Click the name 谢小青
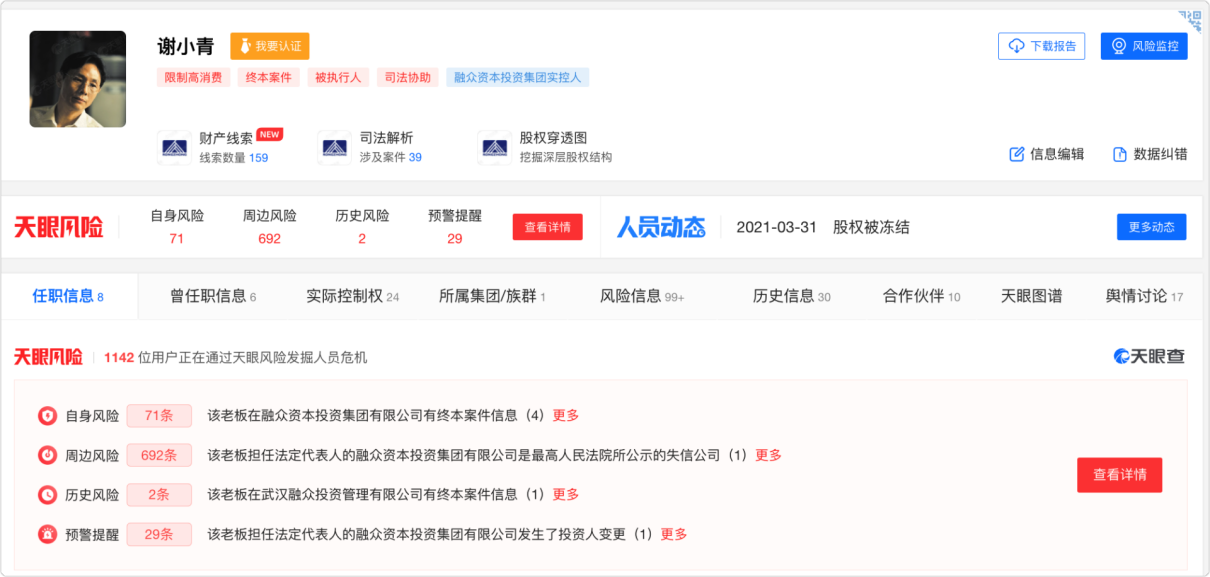 point(186,46)
